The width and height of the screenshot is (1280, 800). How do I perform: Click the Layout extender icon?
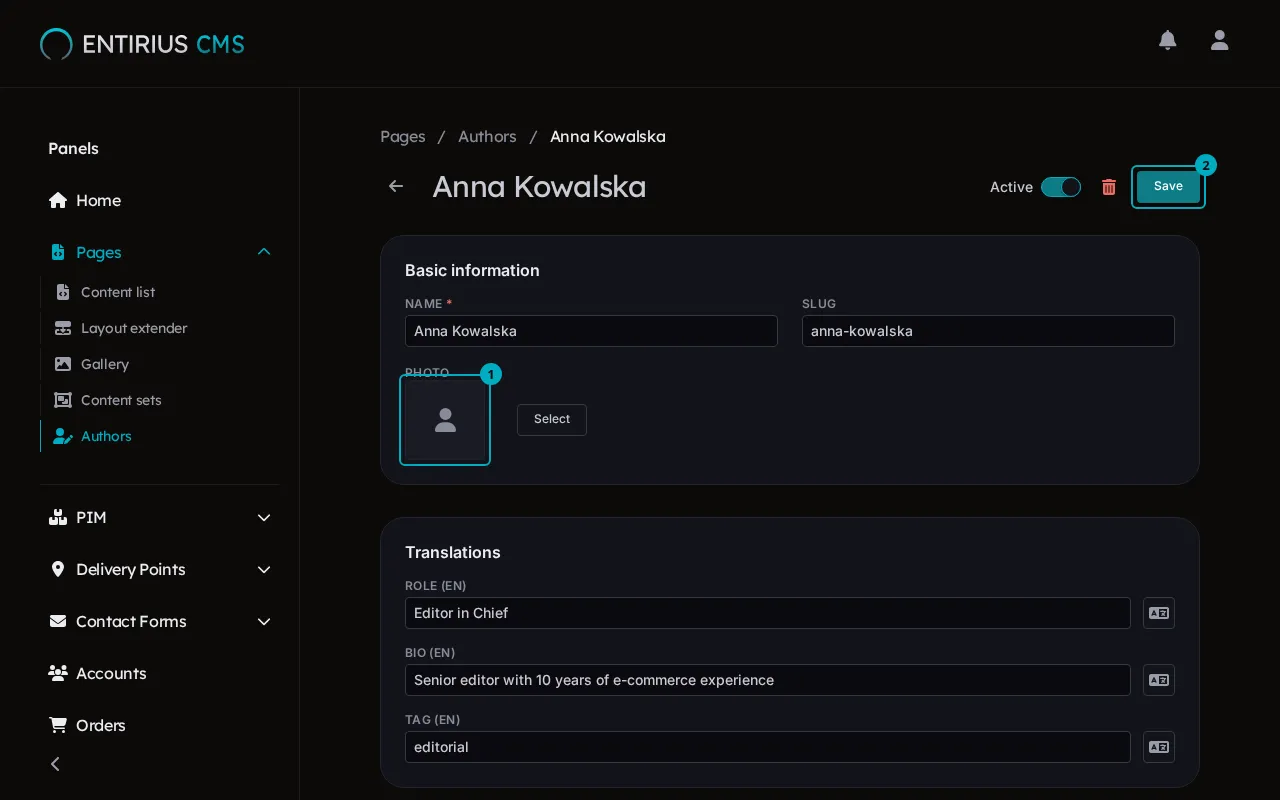pyautogui.click(x=63, y=328)
